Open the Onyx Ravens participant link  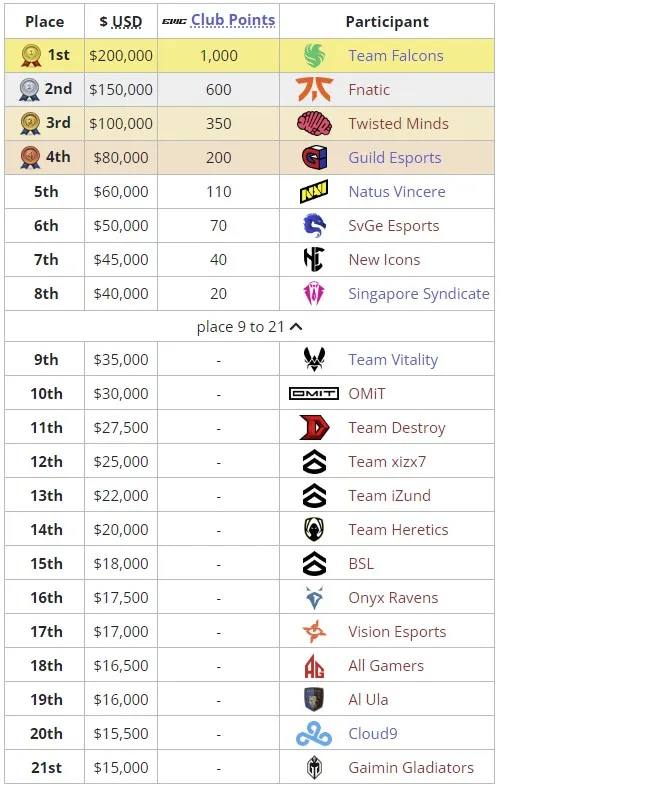pos(393,598)
